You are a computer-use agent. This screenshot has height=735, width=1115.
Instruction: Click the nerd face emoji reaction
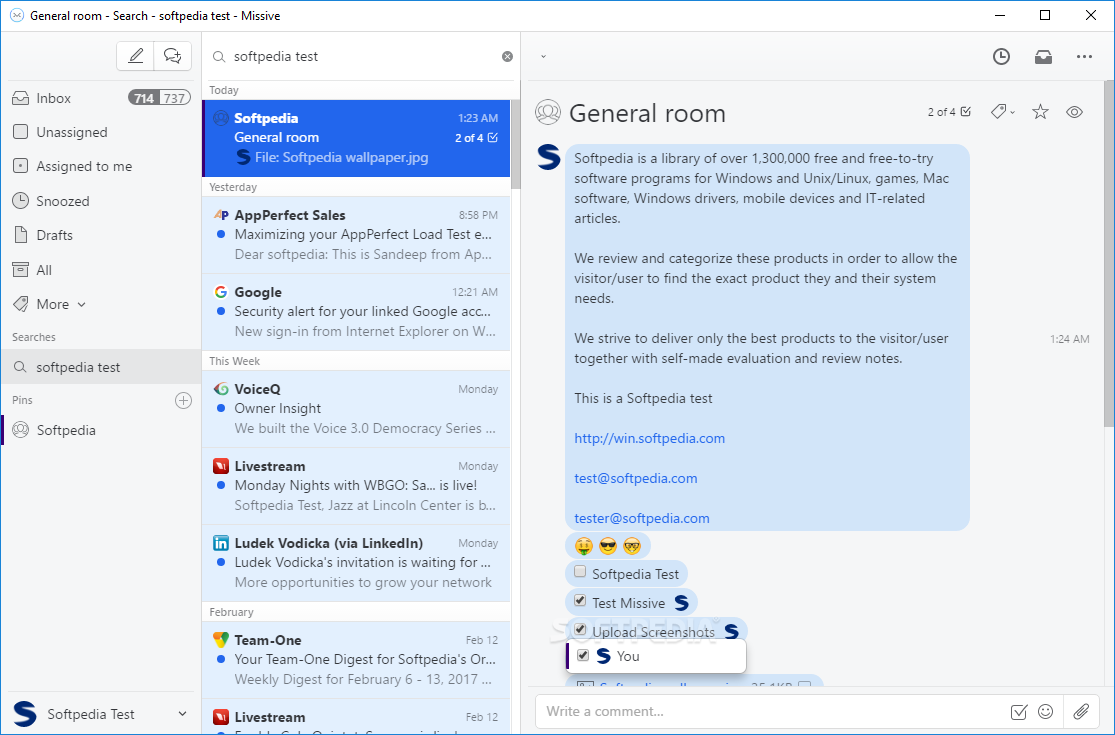point(632,546)
